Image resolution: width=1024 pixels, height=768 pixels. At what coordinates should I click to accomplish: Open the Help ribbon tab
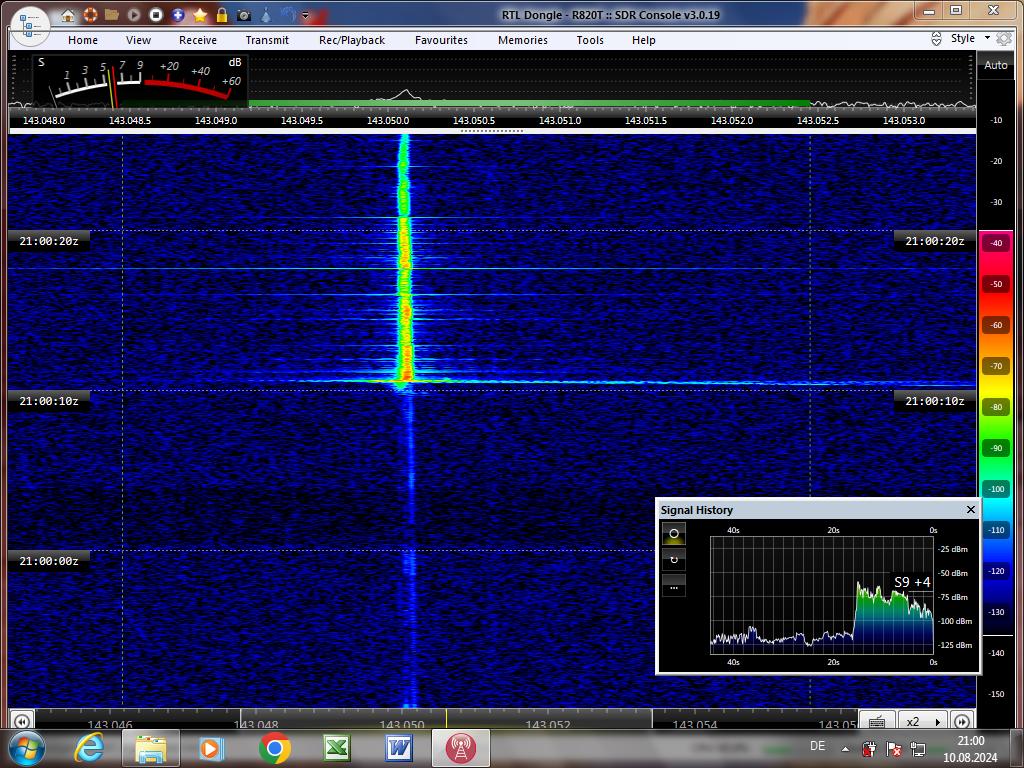[643, 40]
